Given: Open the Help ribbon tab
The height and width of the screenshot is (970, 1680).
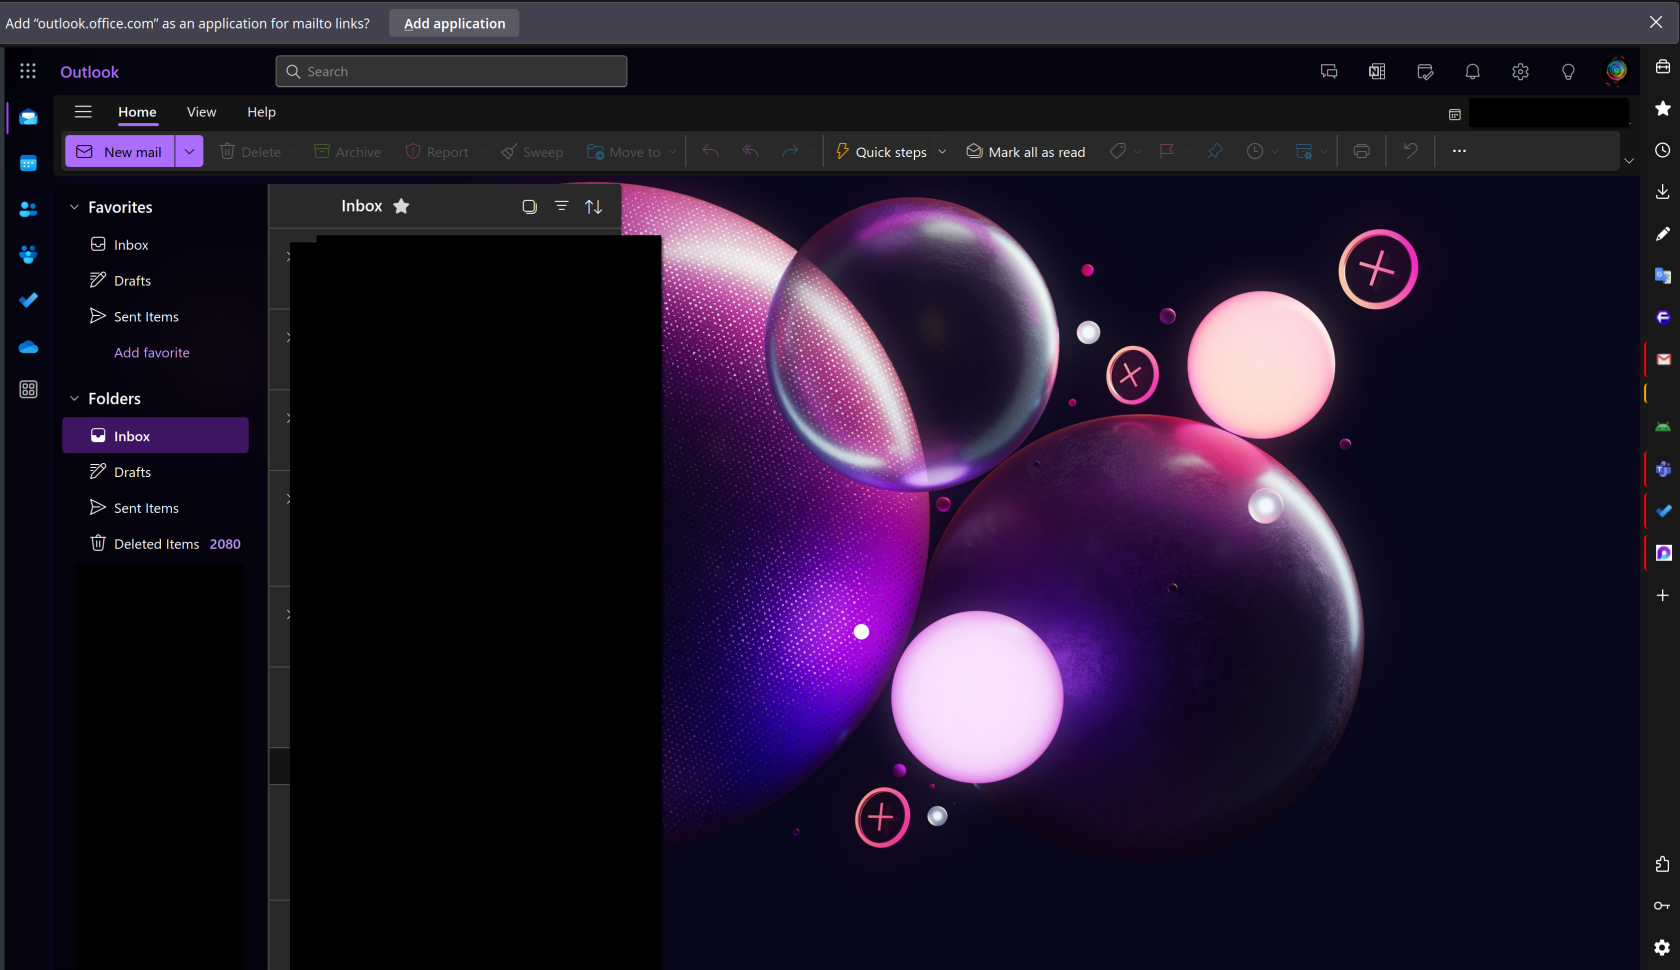Looking at the screenshot, I should point(261,112).
